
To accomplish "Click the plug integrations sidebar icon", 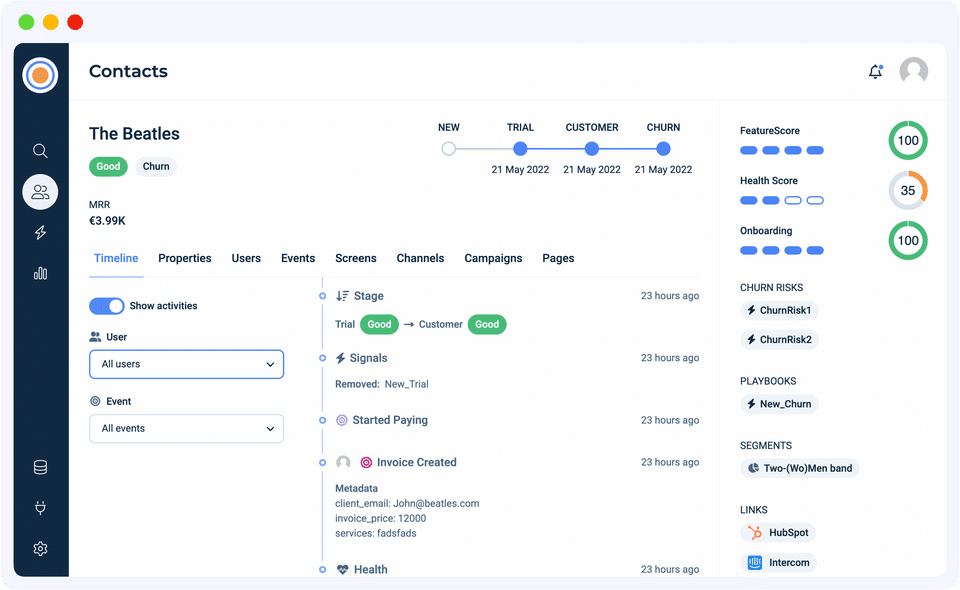I will tap(40, 508).
